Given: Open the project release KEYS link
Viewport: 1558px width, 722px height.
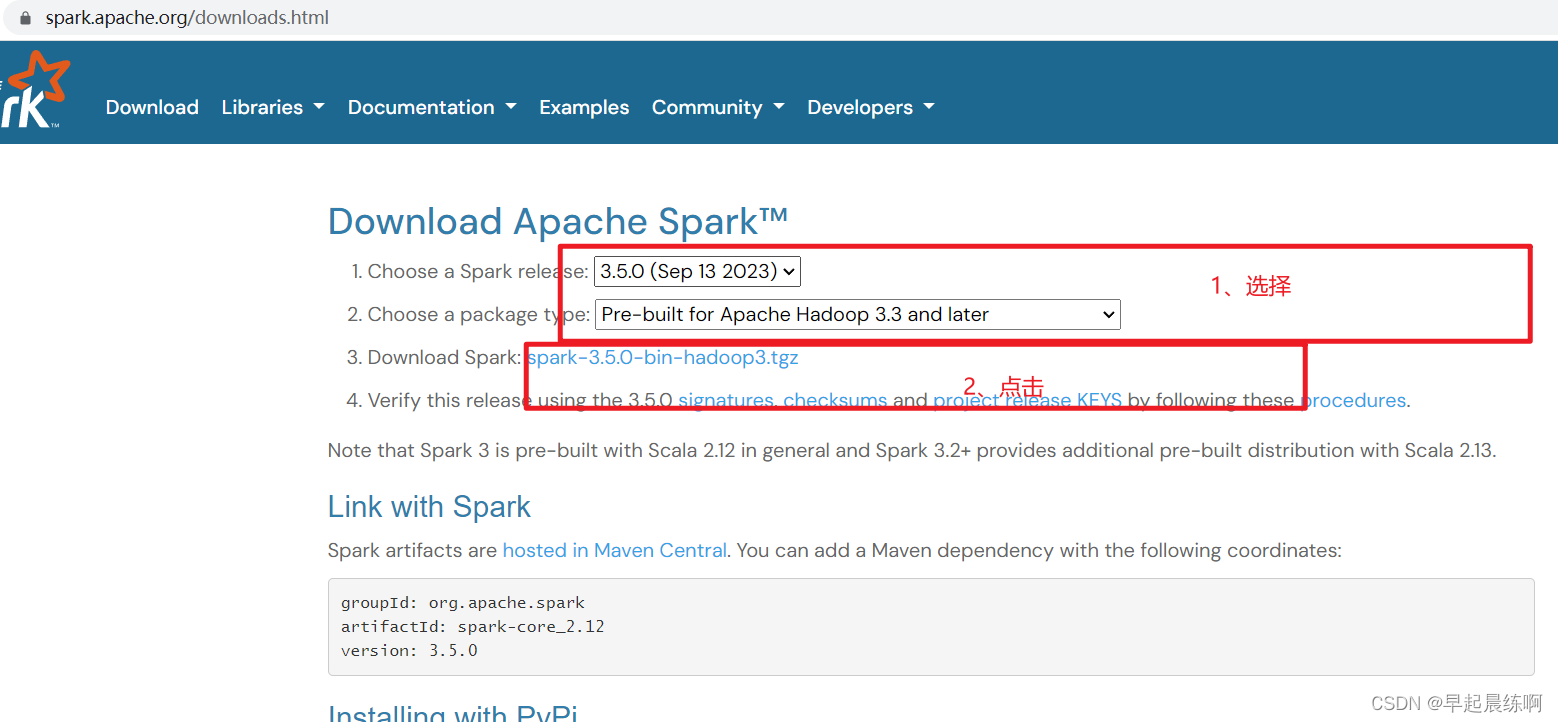Looking at the screenshot, I should point(1028,400).
